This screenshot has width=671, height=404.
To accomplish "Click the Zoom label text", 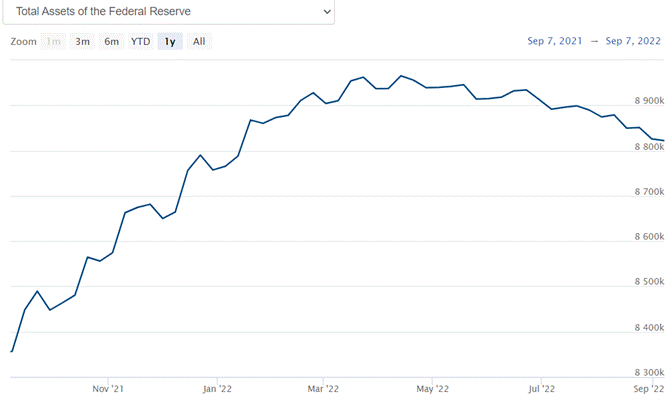I will click(24, 42).
